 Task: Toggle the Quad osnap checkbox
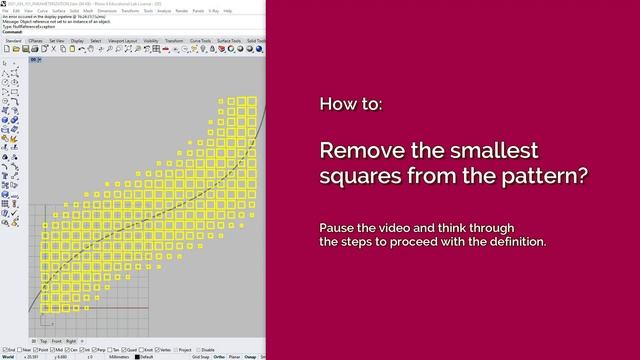[x=124, y=350]
